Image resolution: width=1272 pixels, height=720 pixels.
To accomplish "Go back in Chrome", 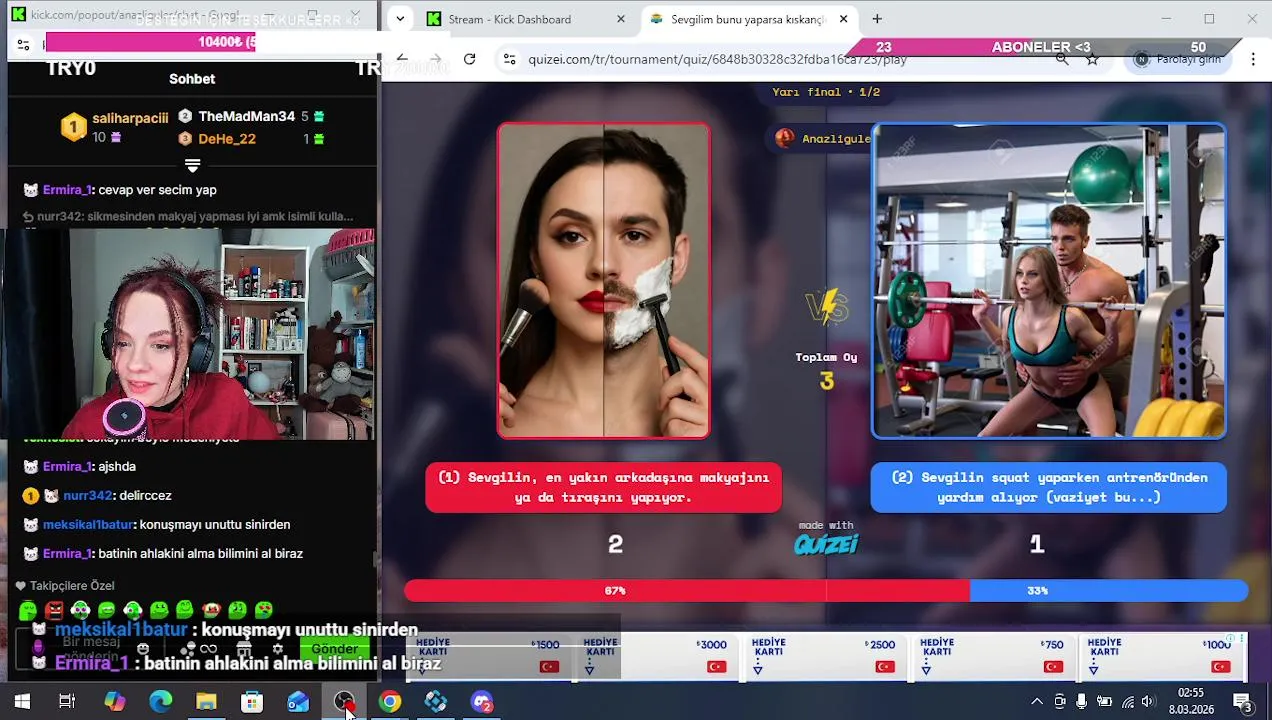I will (401, 59).
